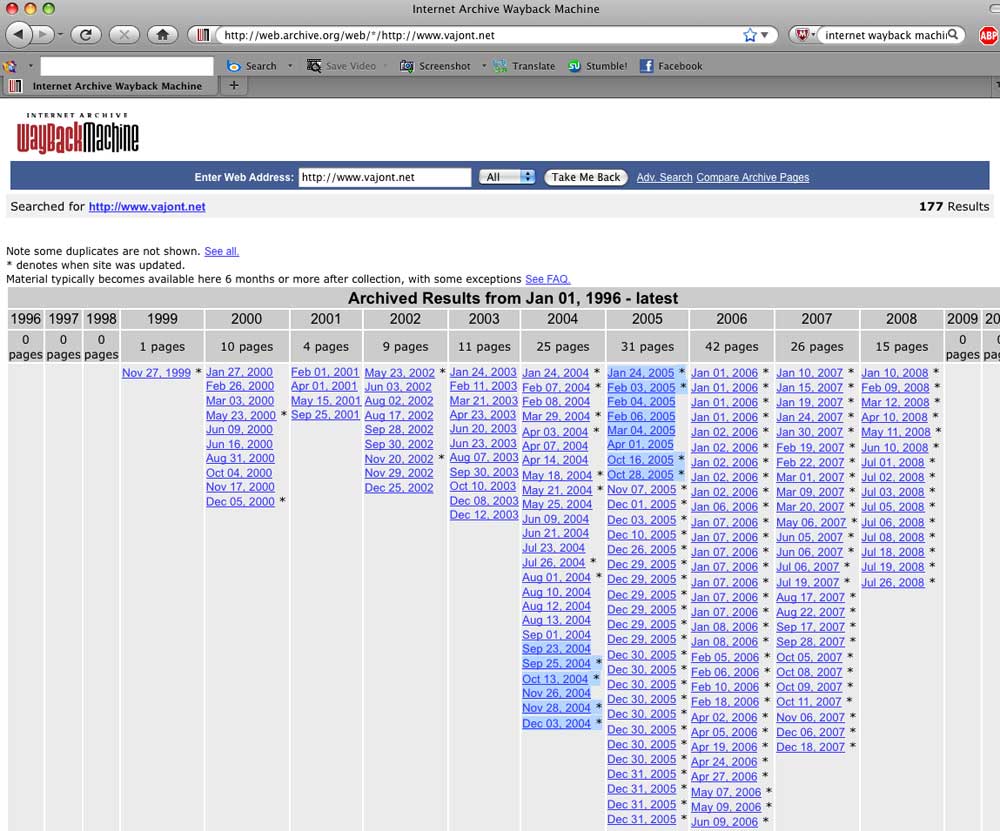Go back with the browser Back arrow
The height and width of the screenshot is (831, 1000).
coord(18,34)
